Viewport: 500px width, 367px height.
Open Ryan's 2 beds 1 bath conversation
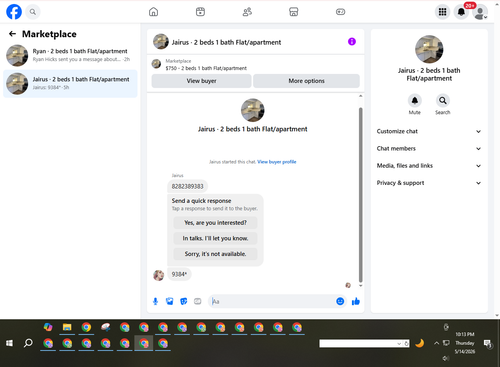[x=70, y=55]
